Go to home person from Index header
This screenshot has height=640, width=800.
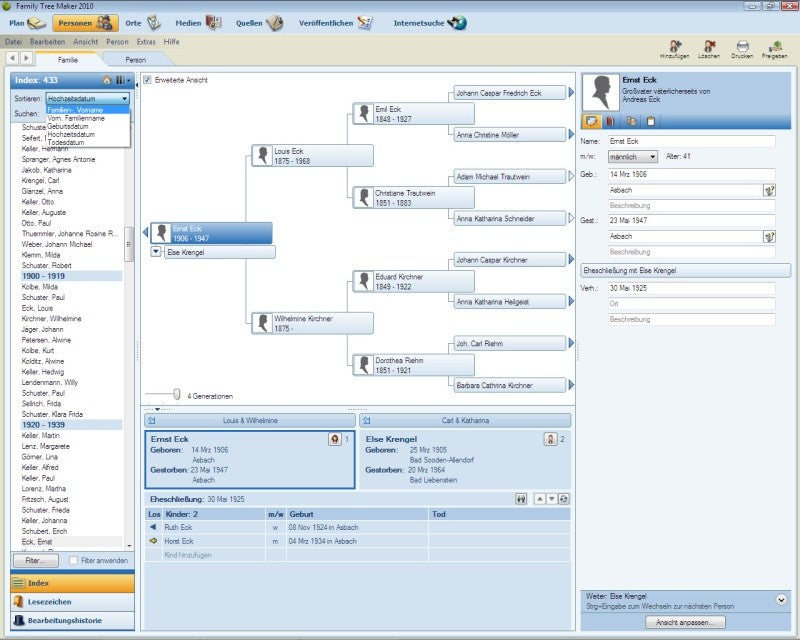pos(107,80)
